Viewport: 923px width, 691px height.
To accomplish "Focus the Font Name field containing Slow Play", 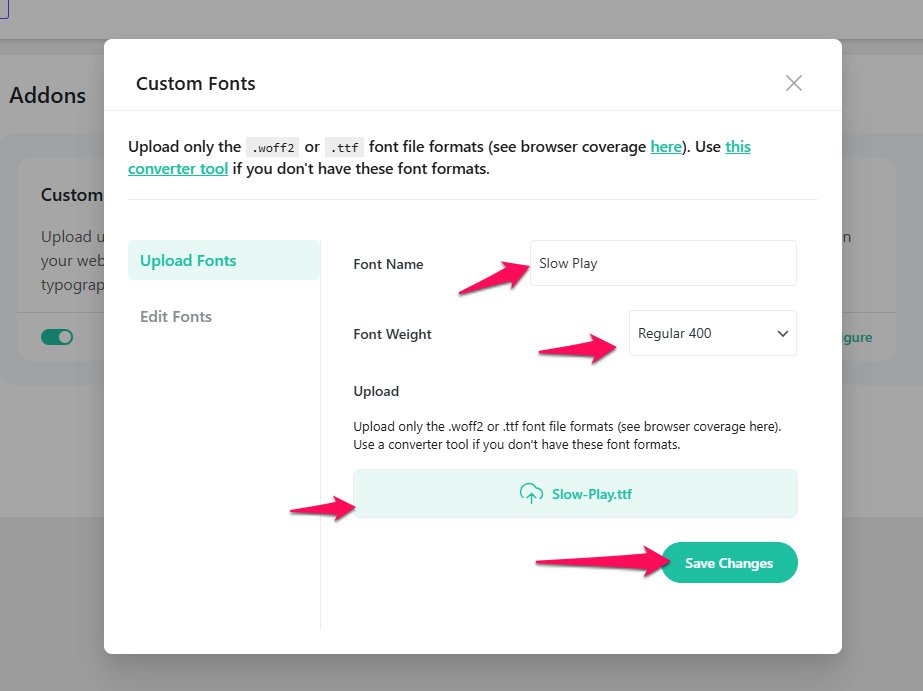I will [x=662, y=263].
